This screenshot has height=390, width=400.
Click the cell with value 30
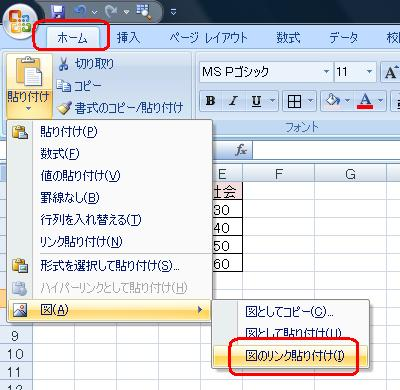click(227, 210)
